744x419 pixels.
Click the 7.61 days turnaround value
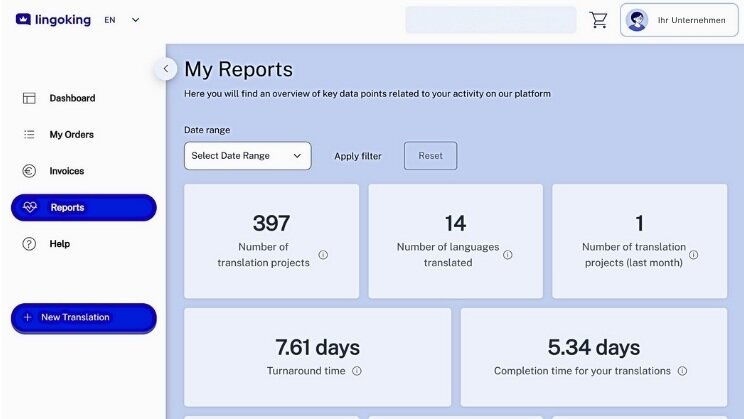click(x=317, y=347)
